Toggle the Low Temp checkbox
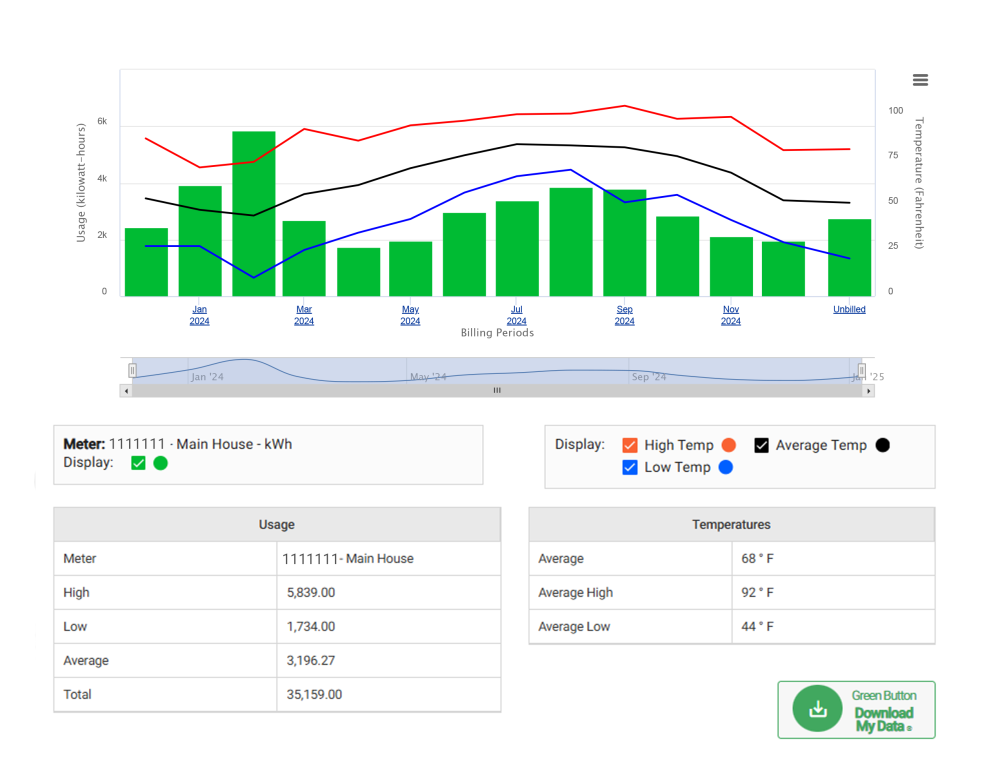The width and height of the screenshot is (1000, 784). tap(630, 467)
